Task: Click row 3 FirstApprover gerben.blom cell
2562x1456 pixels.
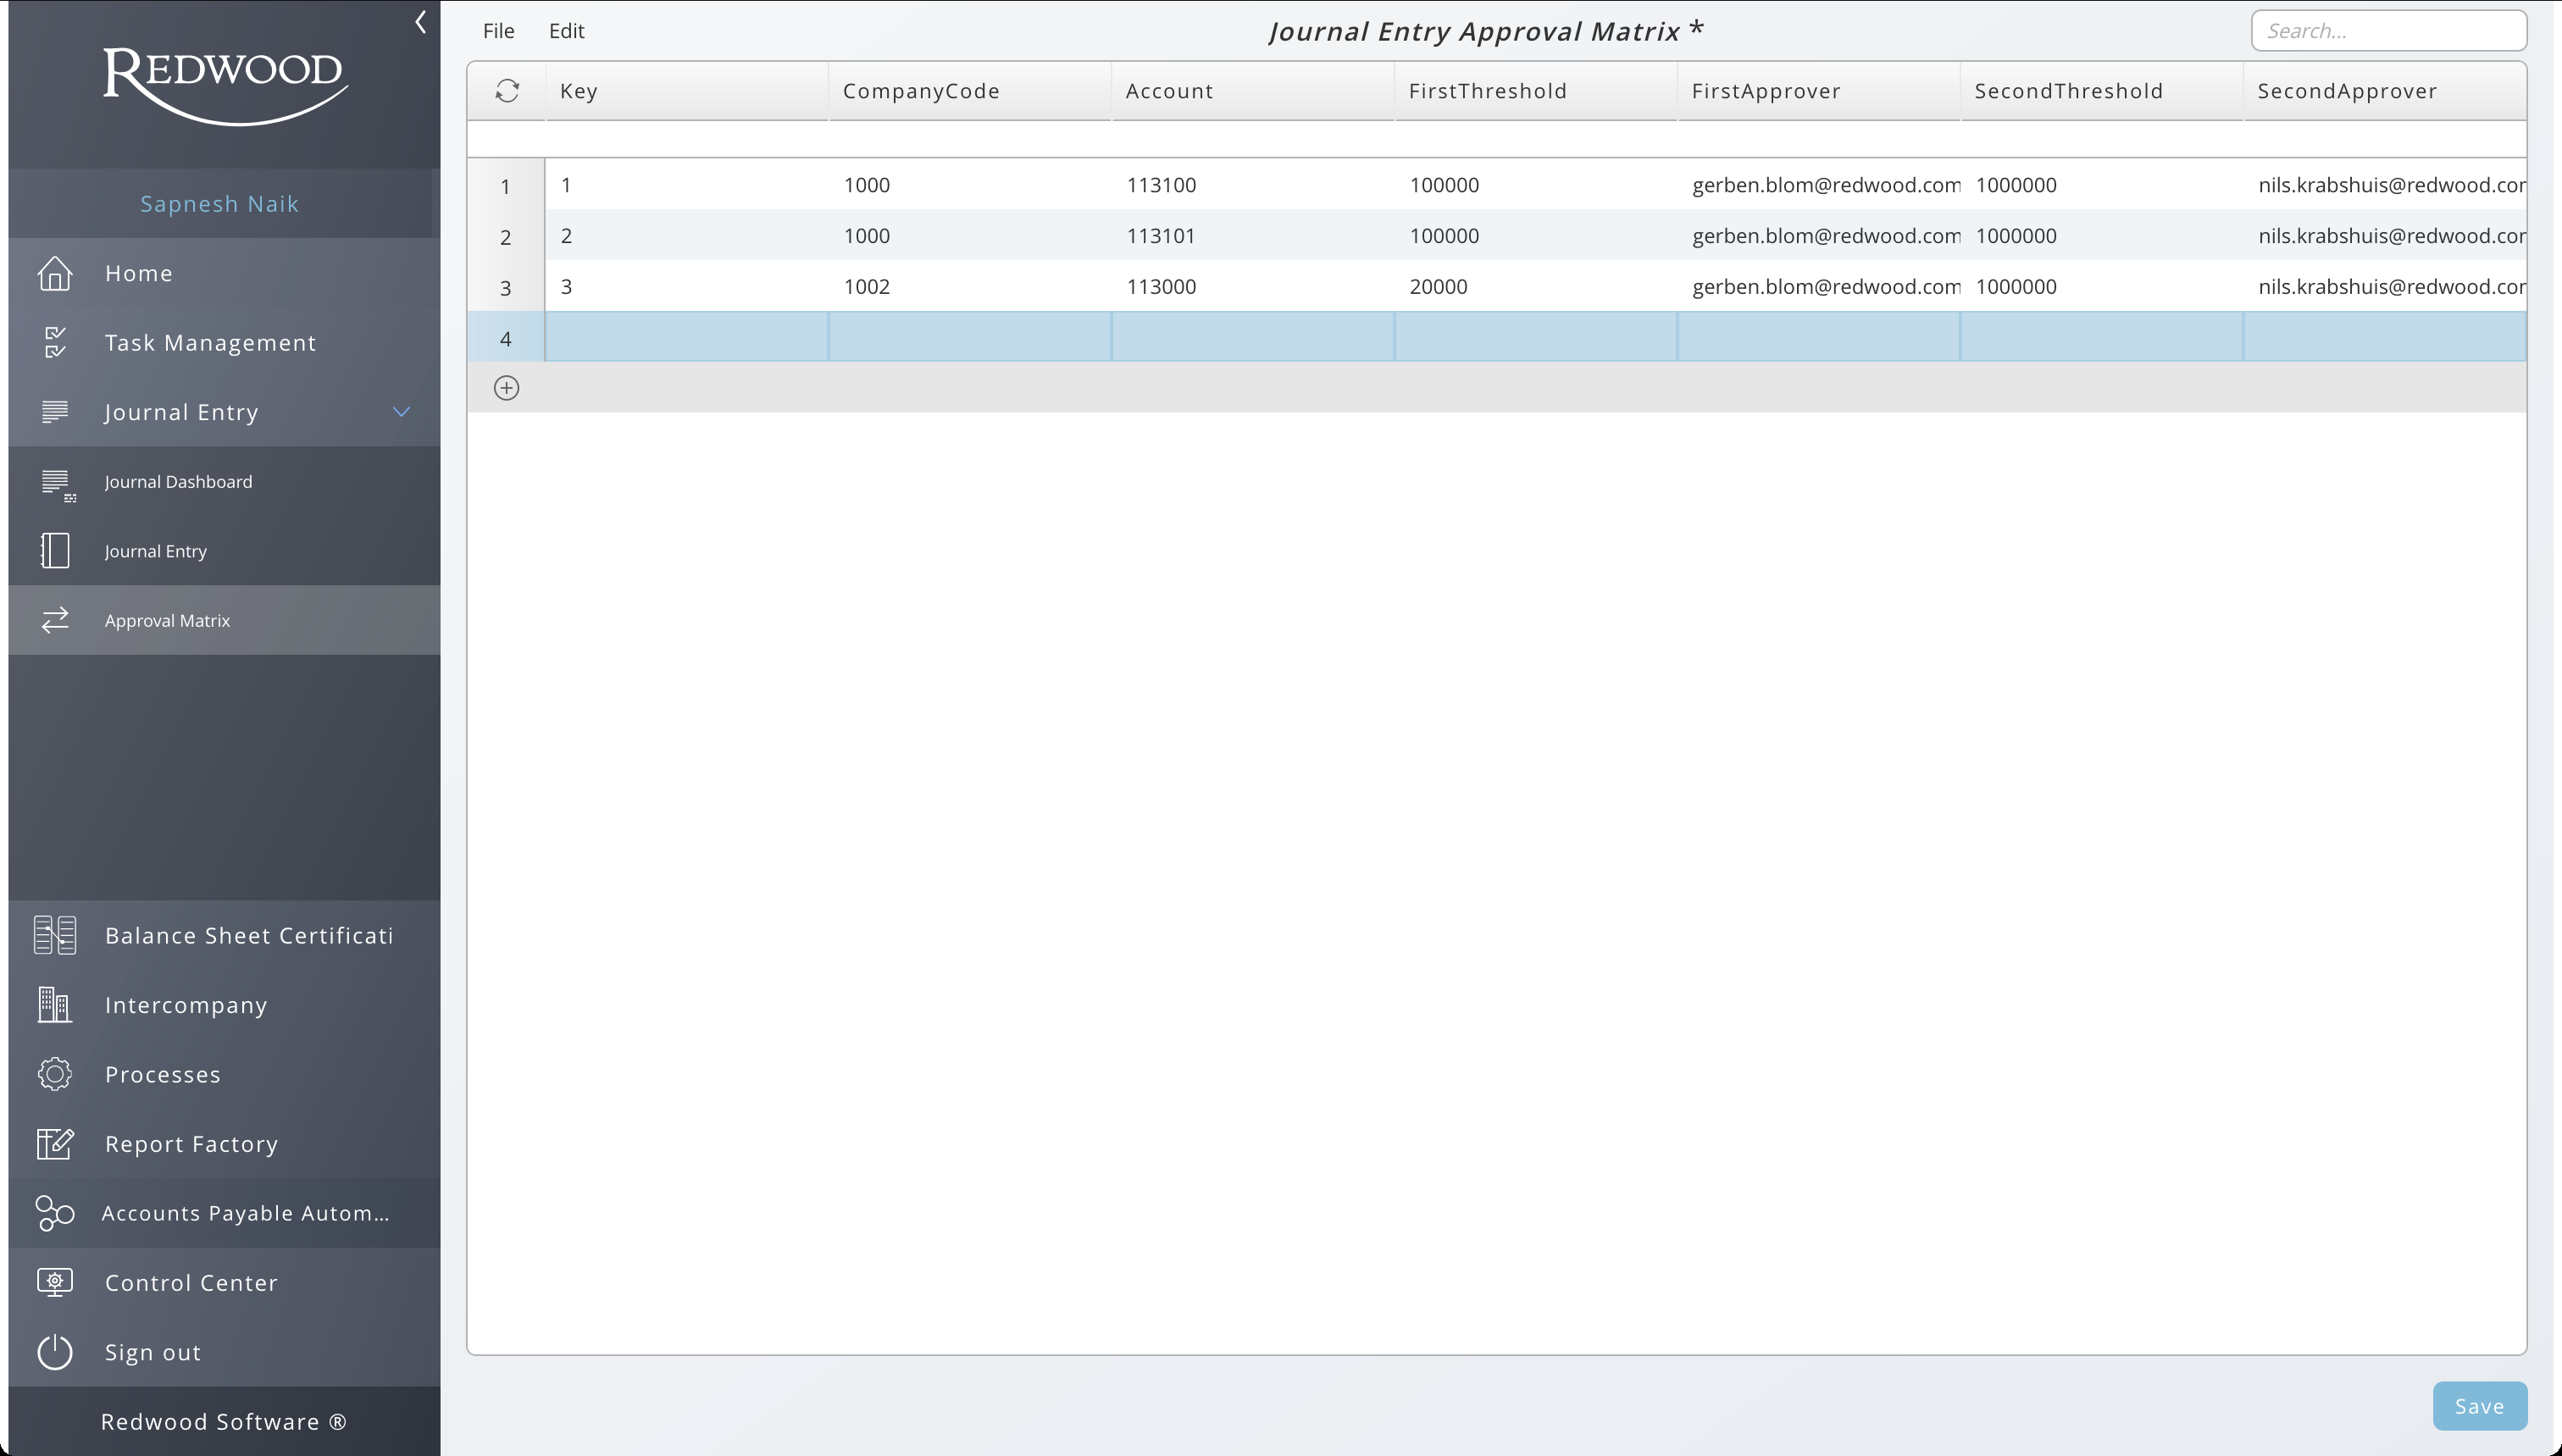Action: [1819, 287]
